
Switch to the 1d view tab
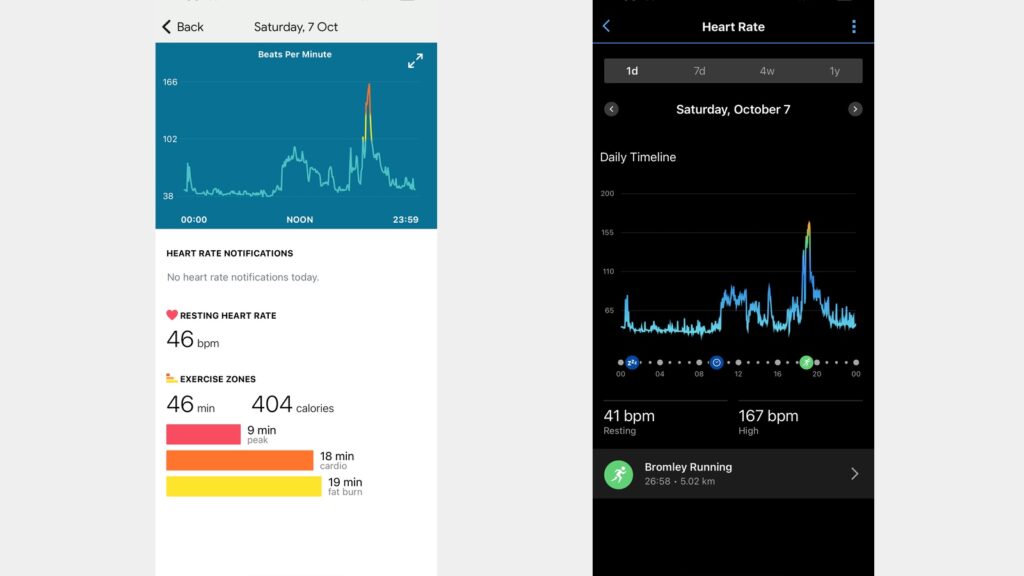coord(632,71)
